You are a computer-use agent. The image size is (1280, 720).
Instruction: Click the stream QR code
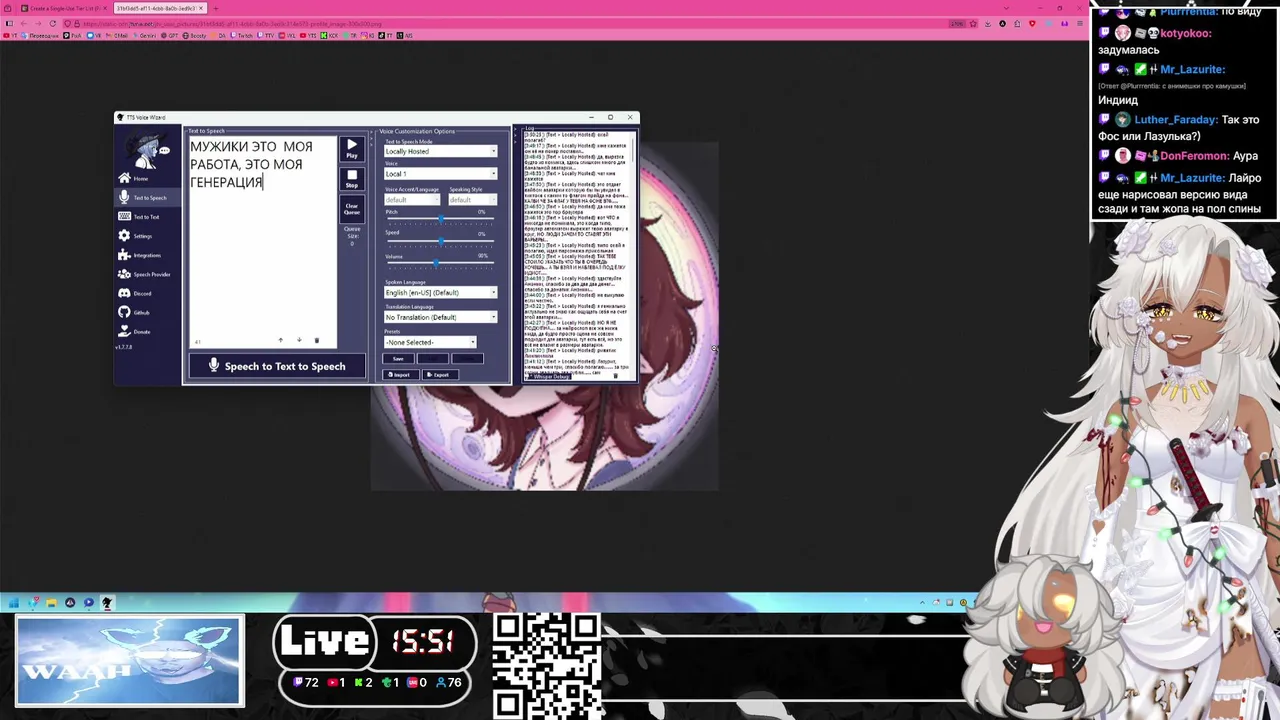point(546,664)
